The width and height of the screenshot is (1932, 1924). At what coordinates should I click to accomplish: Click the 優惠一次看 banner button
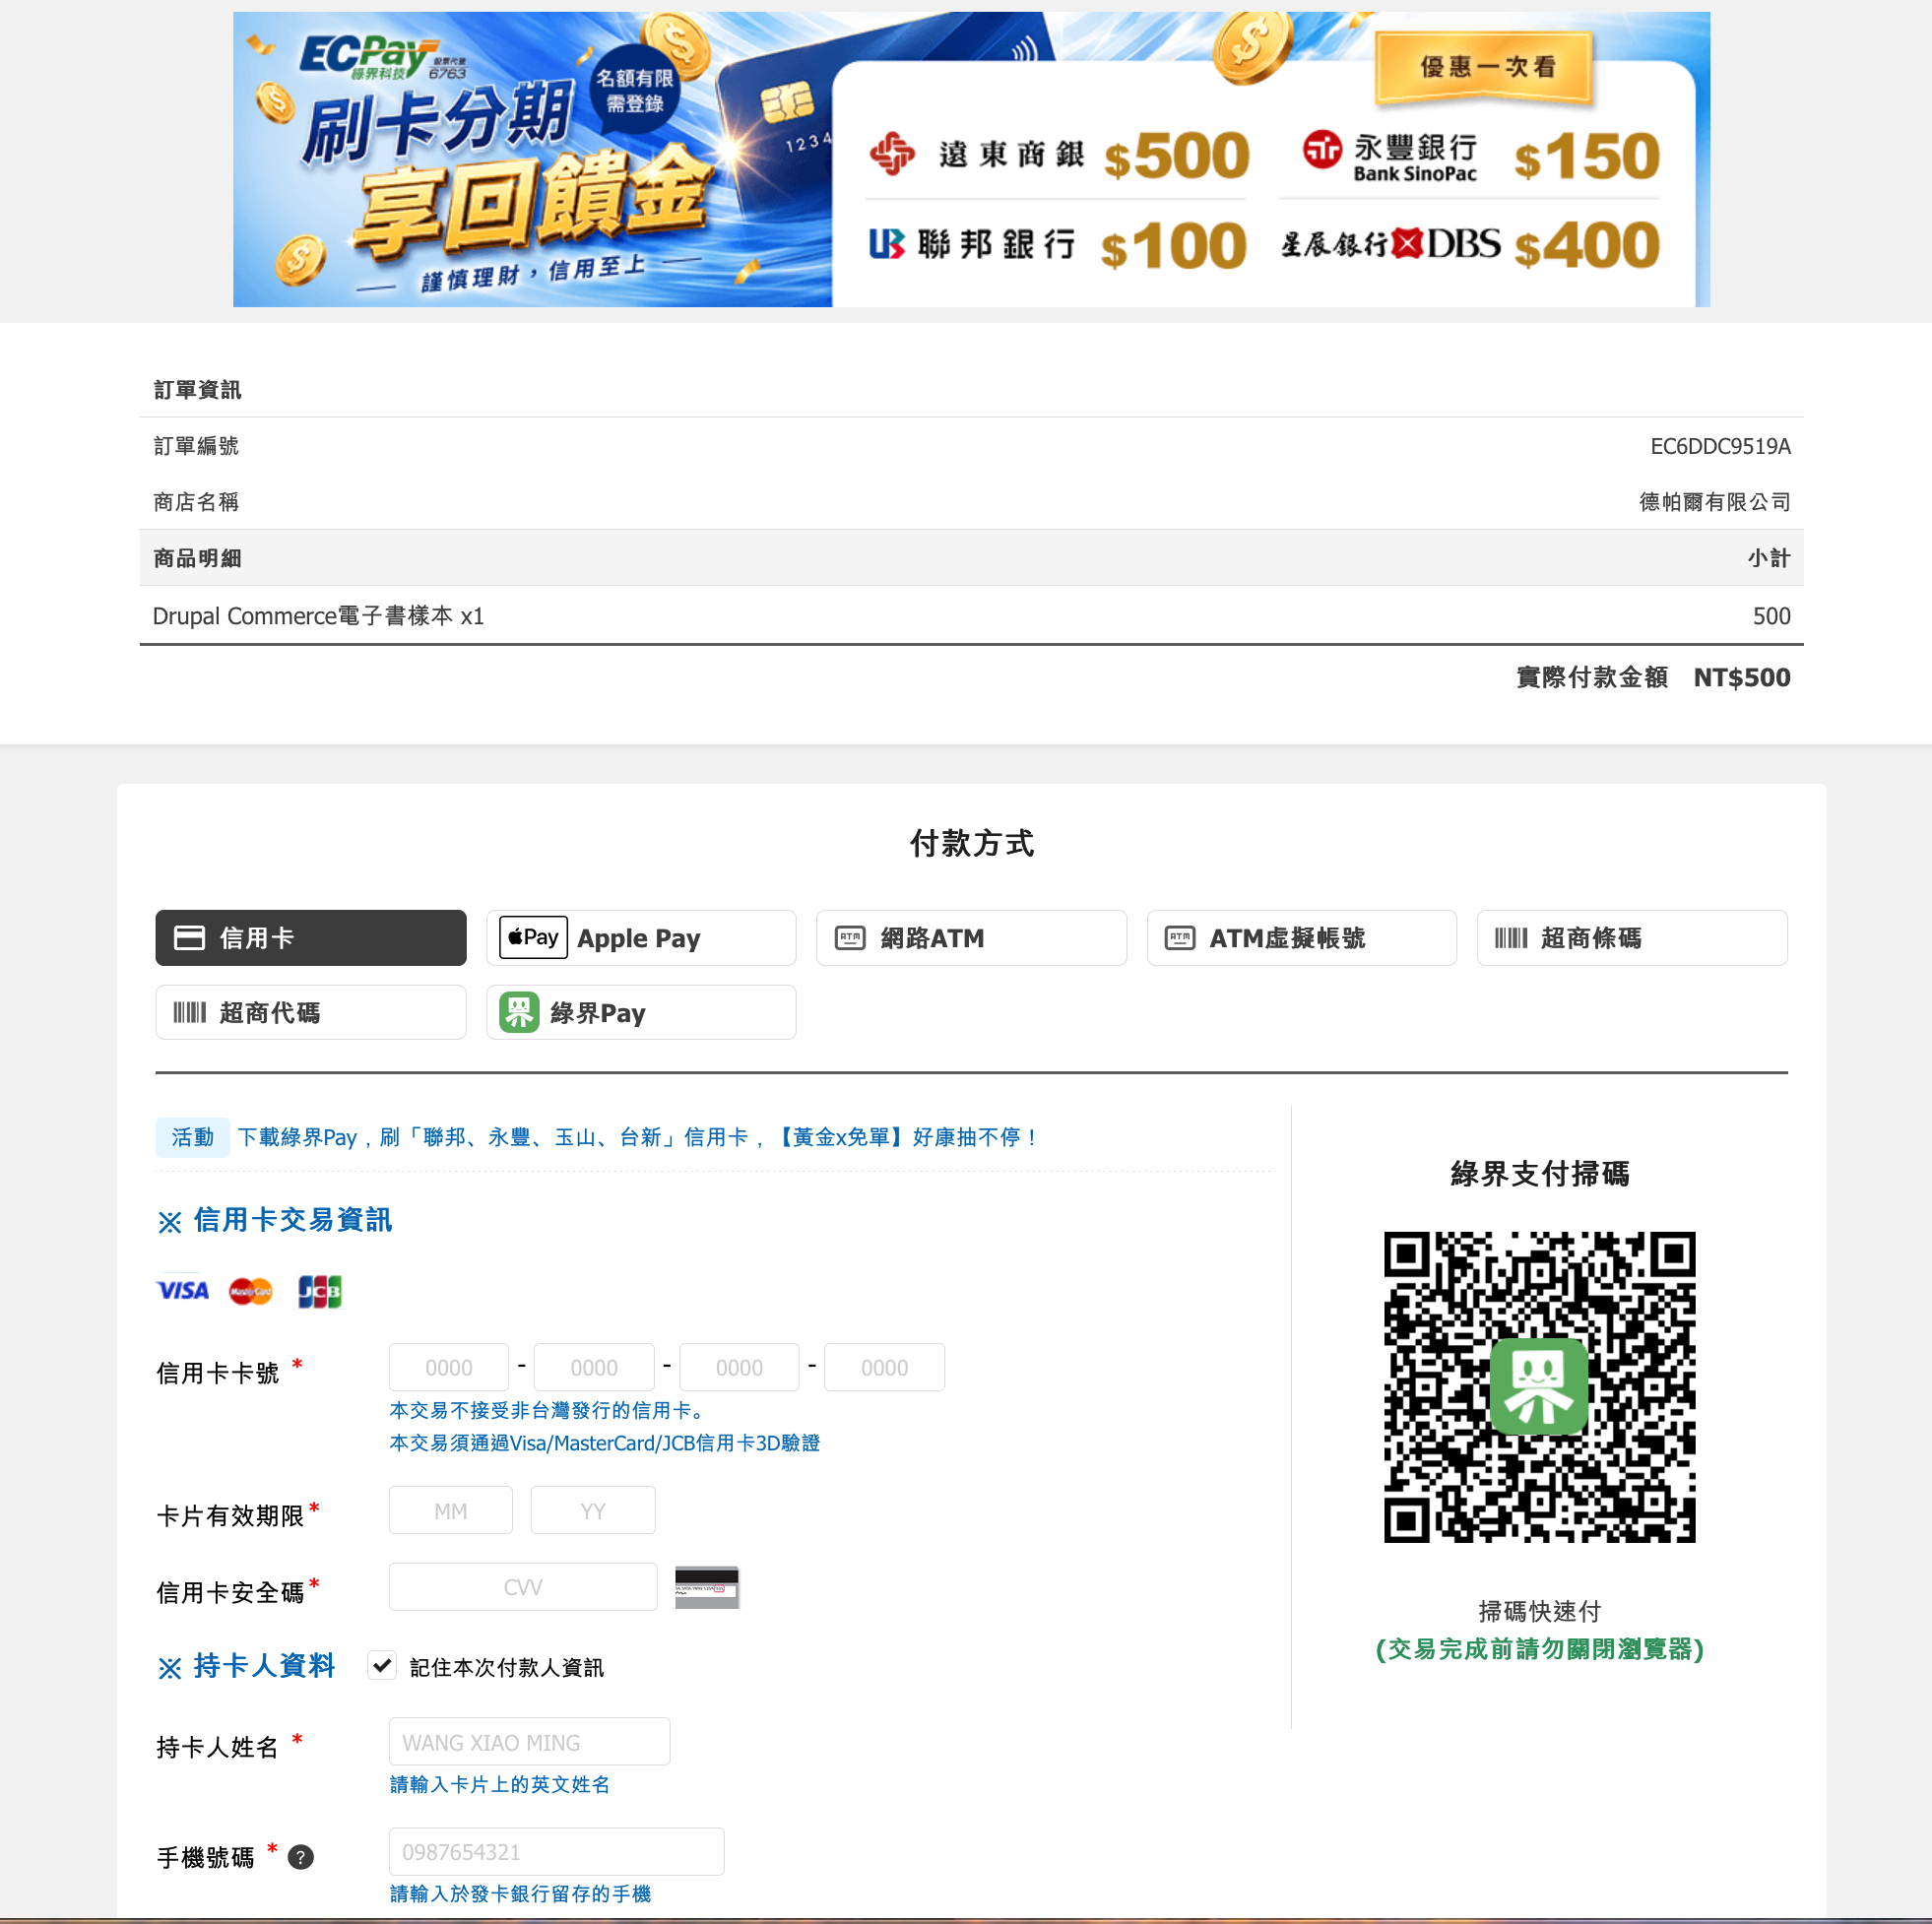click(1486, 67)
